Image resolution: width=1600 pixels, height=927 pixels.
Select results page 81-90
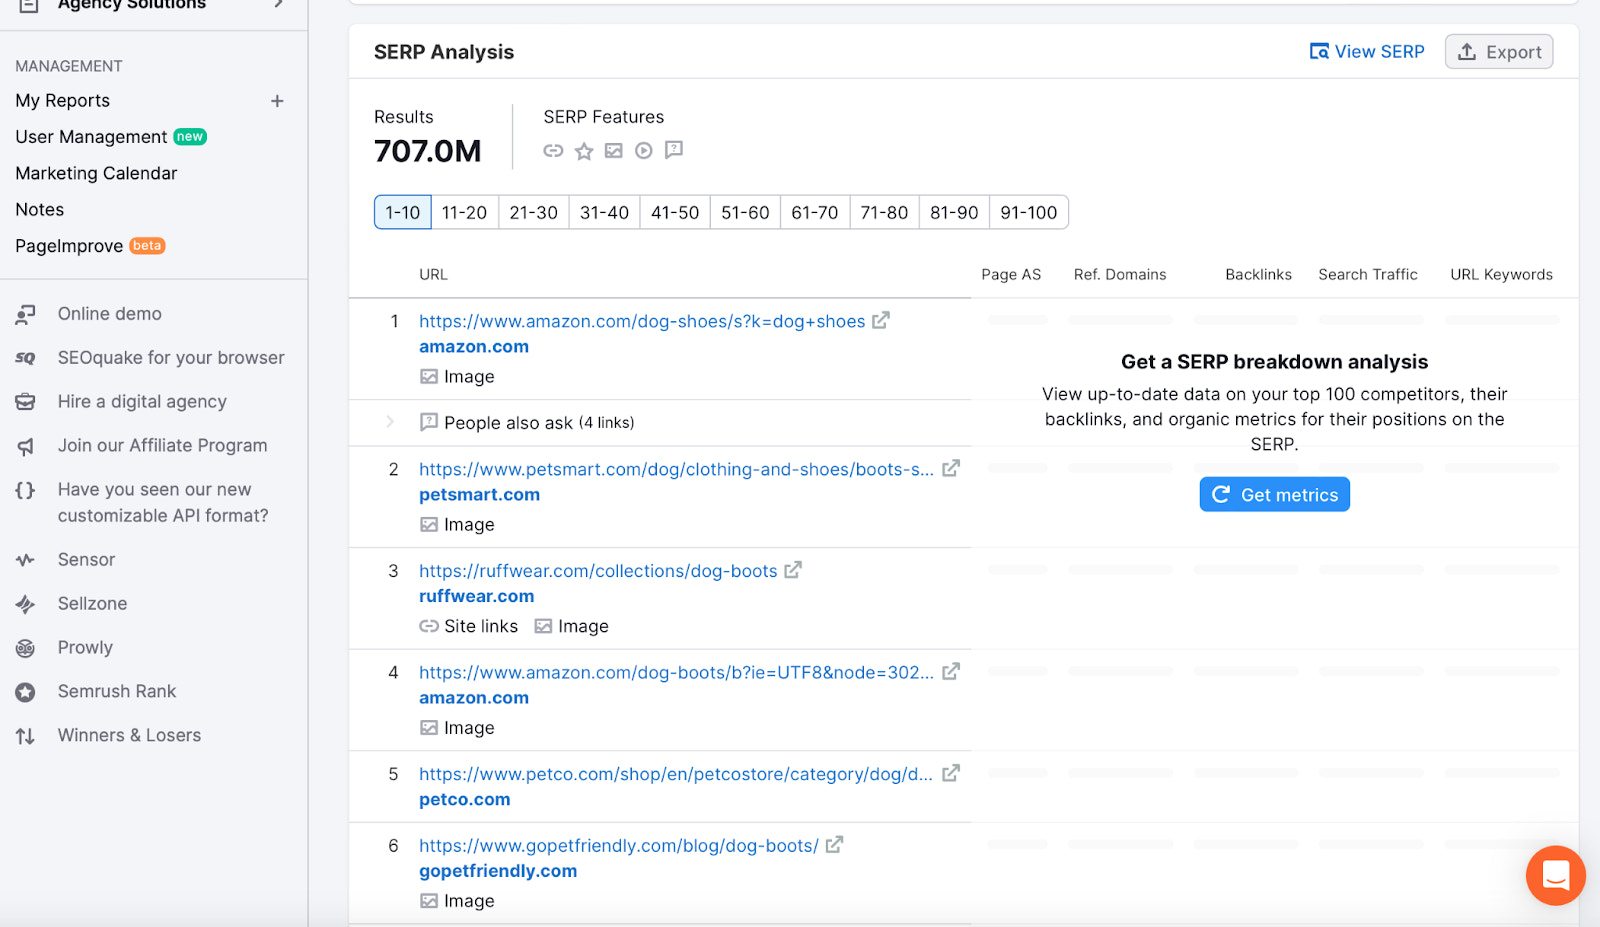(954, 212)
